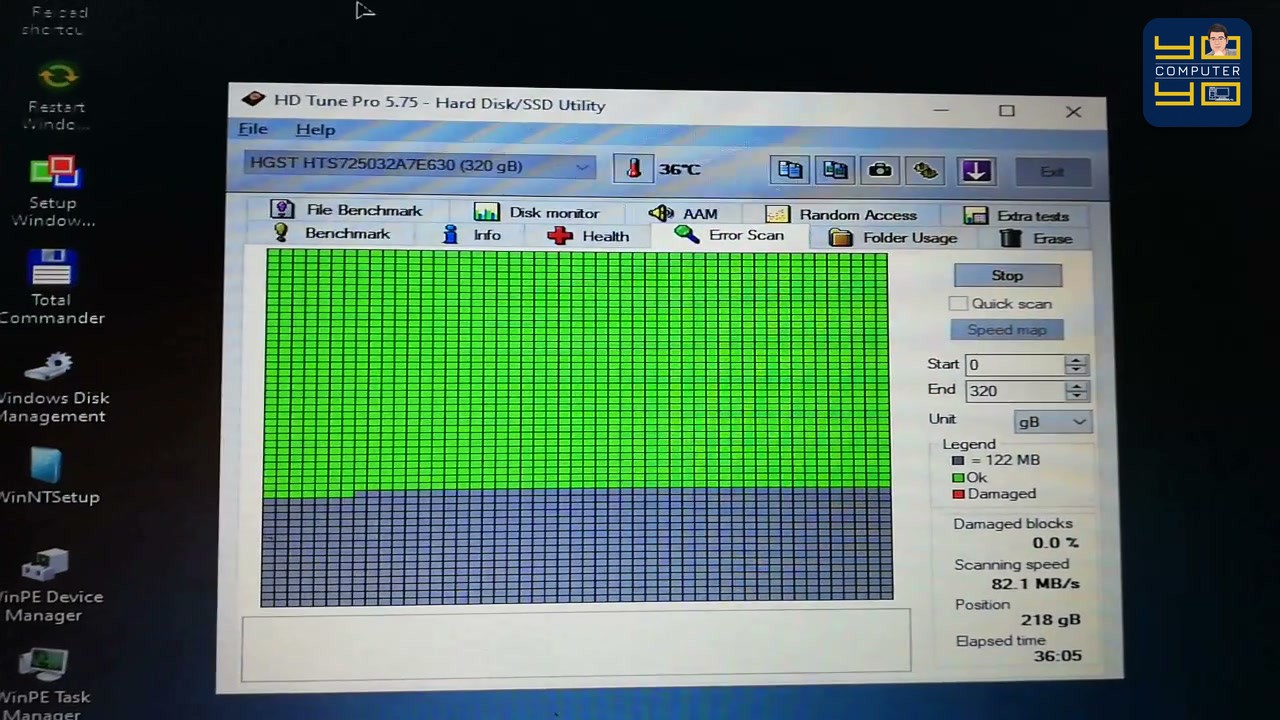The width and height of the screenshot is (1280, 720).
Task: Expand the Unit gB dropdown
Action: point(1052,421)
